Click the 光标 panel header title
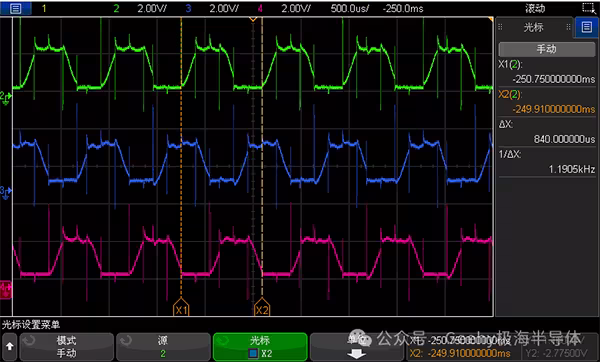The height and width of the screenshot is (362, 600). point(533,27)
